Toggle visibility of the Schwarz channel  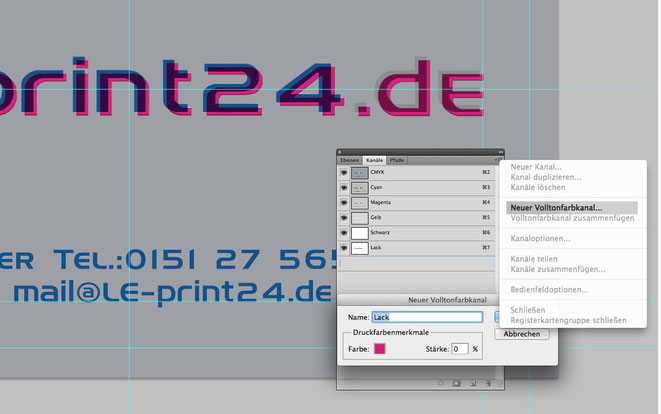click(344, 233)
